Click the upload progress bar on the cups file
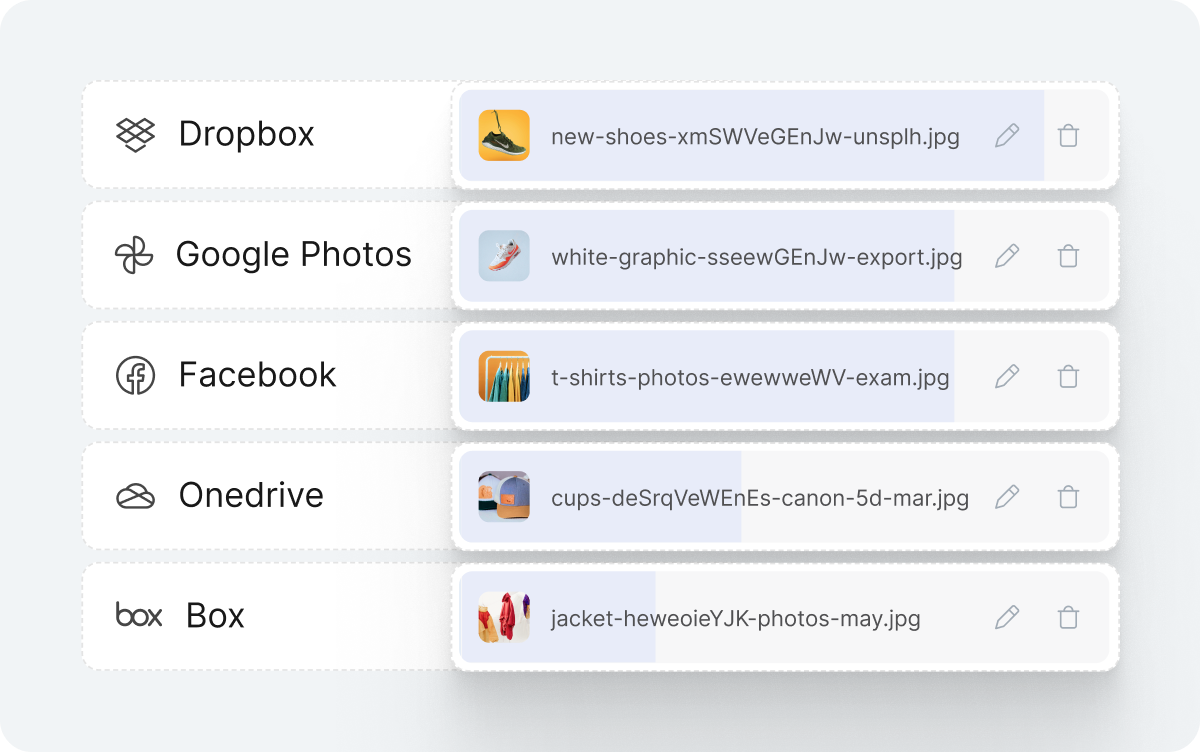 (600, 497)
